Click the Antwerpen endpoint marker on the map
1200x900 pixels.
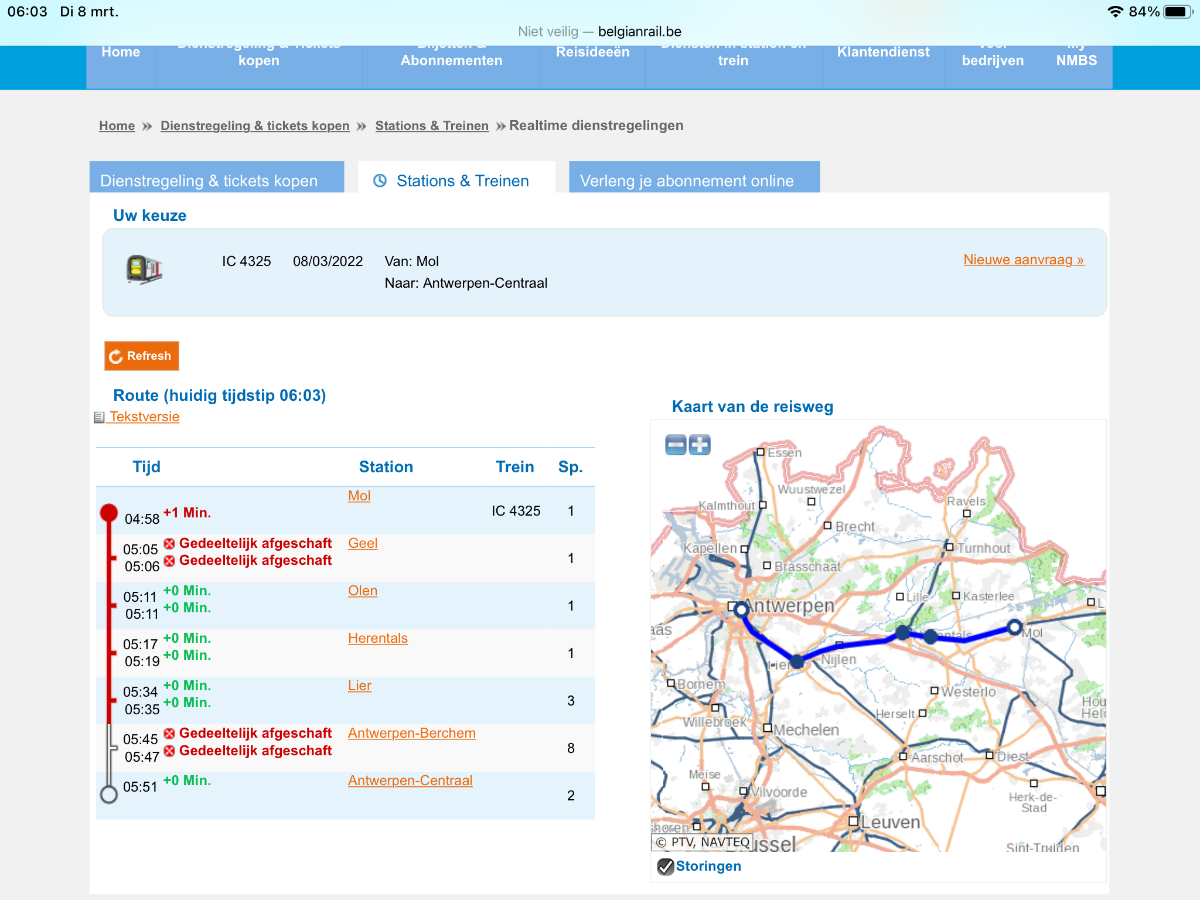pyautogui.click(x=741, y=609)
